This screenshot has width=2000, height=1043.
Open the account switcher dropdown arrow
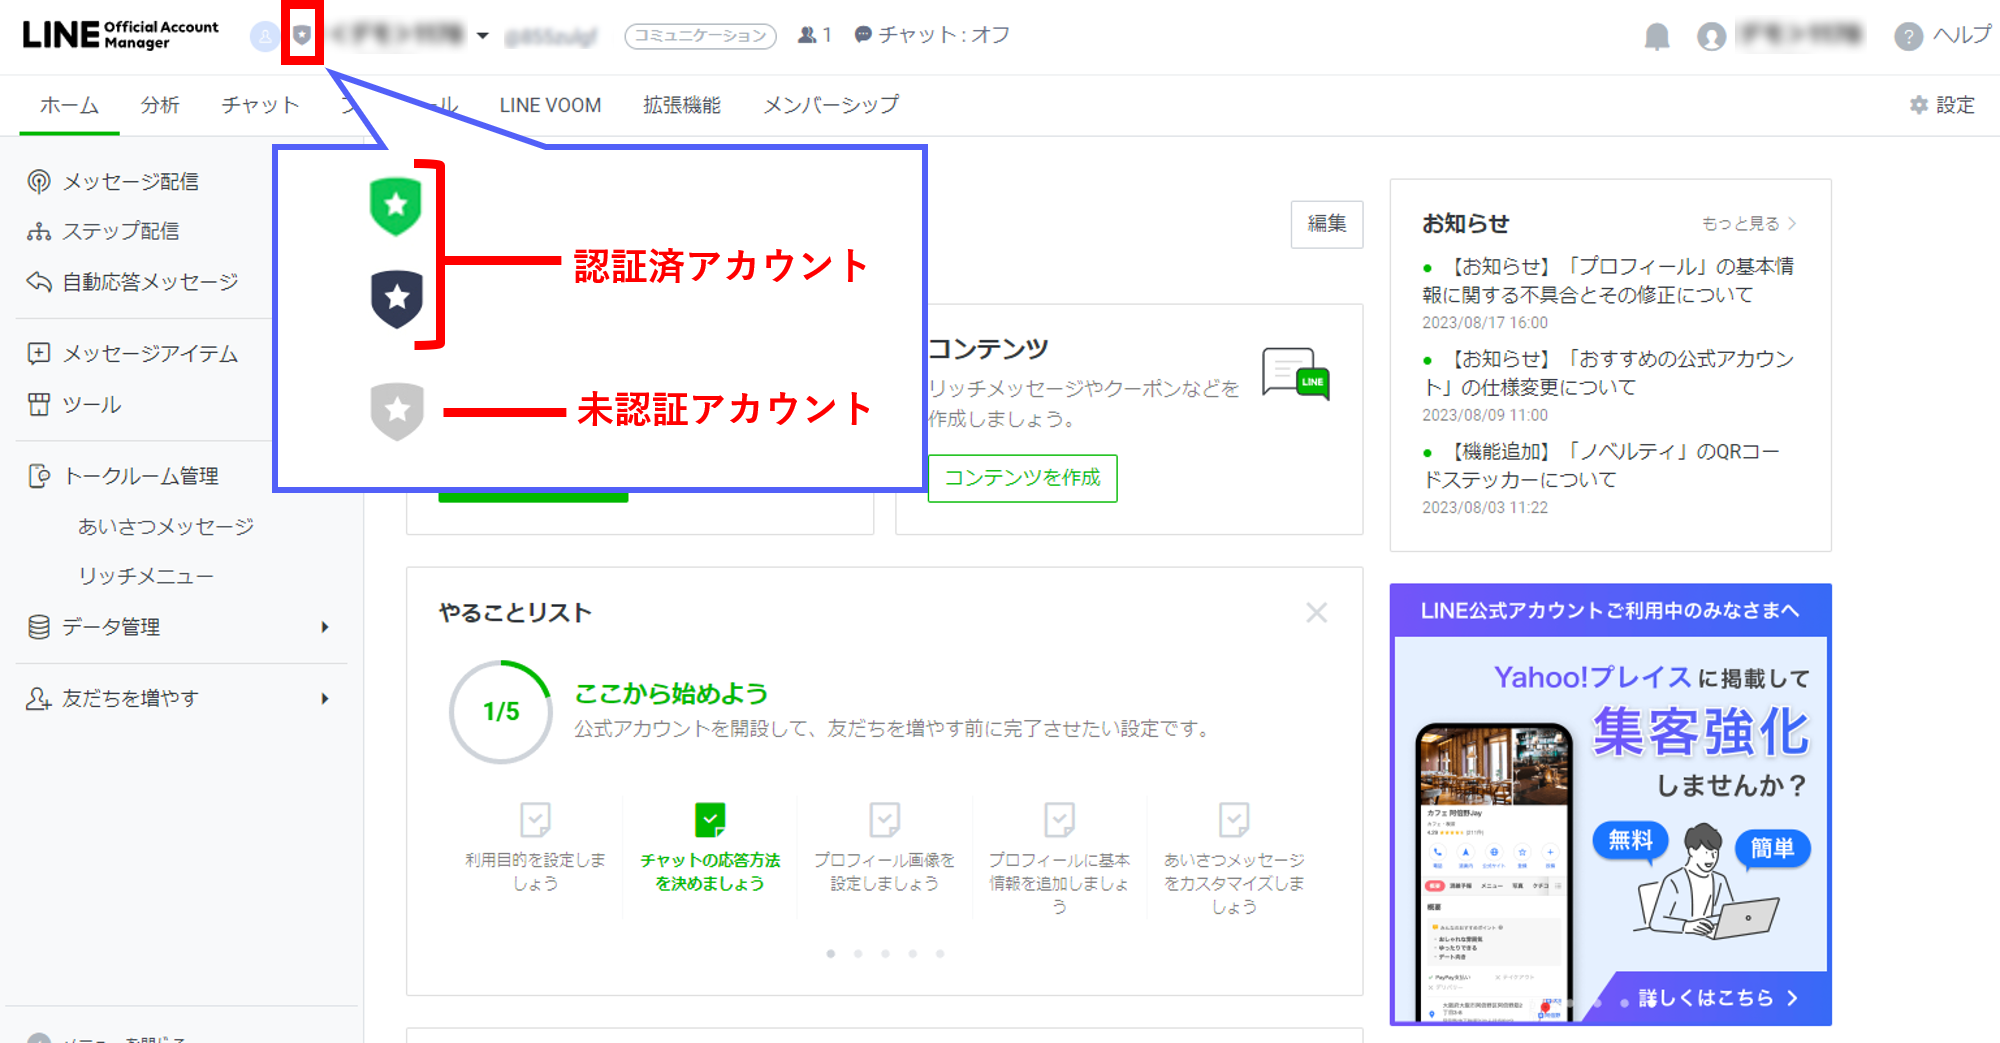point(482,36)
